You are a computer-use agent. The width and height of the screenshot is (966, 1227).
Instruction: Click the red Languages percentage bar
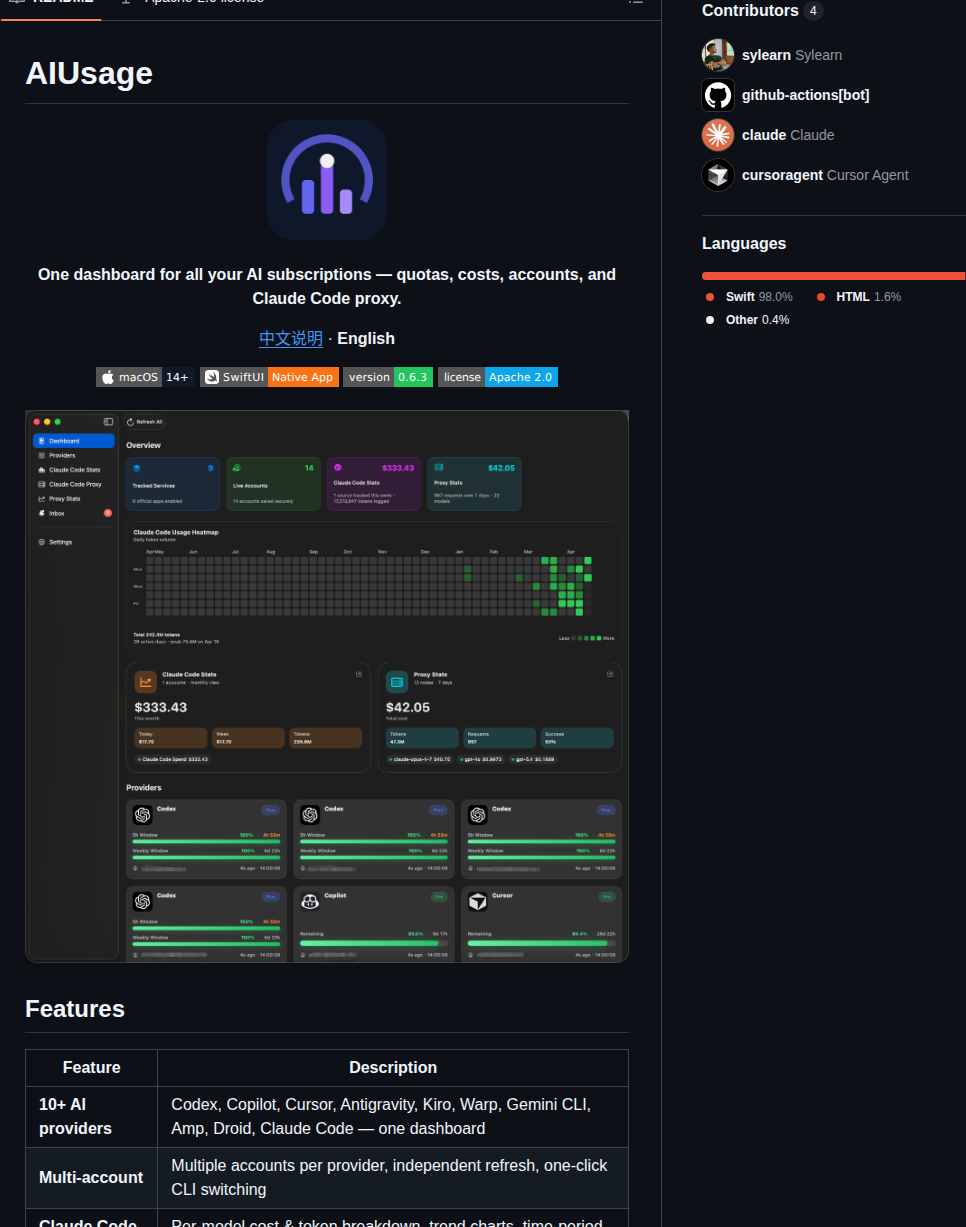point(834,276)
